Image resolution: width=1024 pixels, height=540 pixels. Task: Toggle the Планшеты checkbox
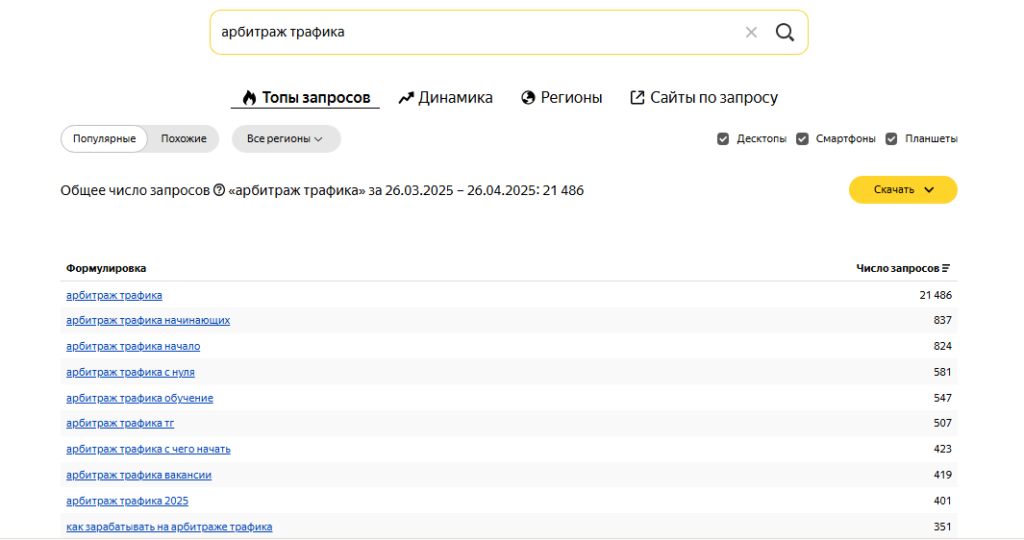[891, 138]
